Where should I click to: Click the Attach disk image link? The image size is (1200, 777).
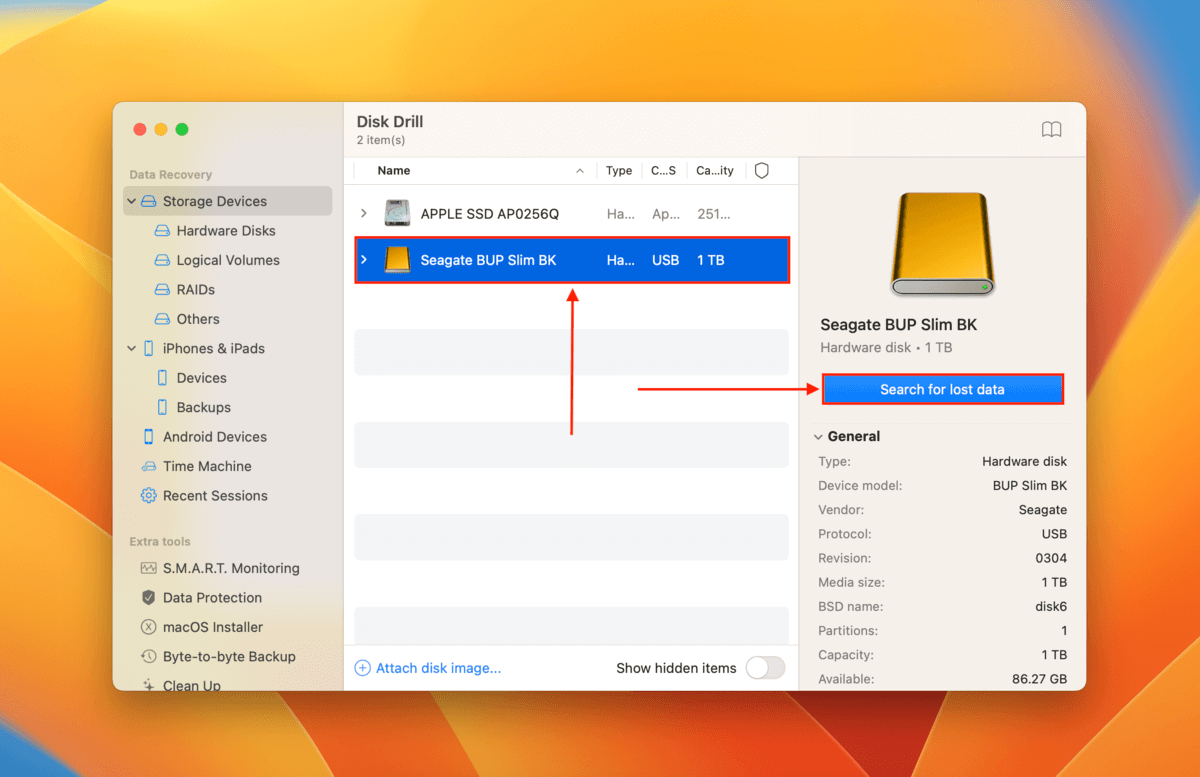point(438,668)
